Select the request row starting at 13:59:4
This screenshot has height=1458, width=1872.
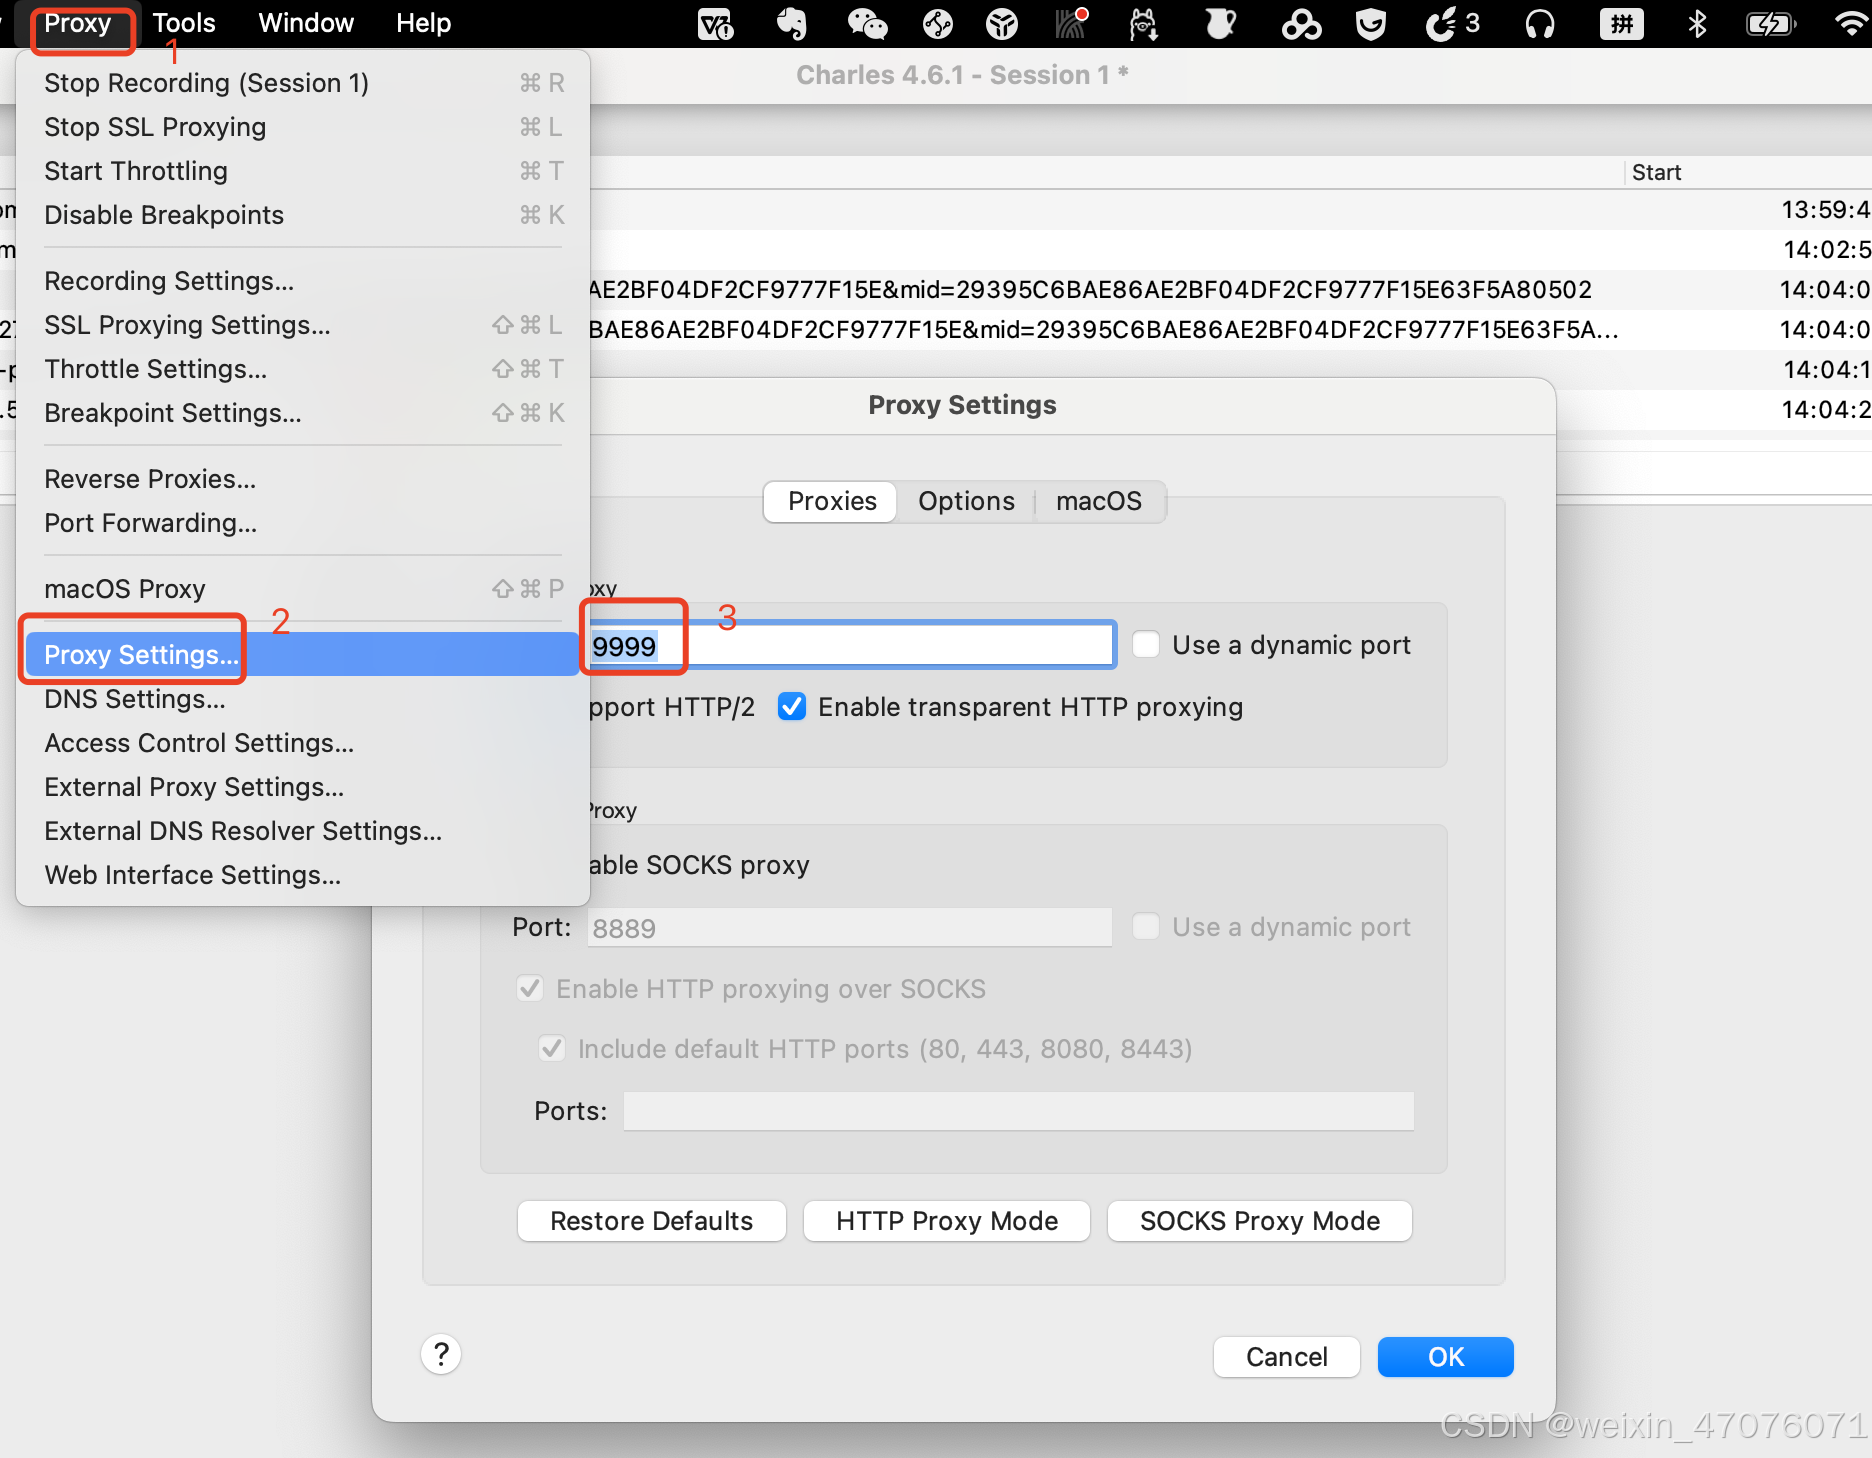point(1231,209)
